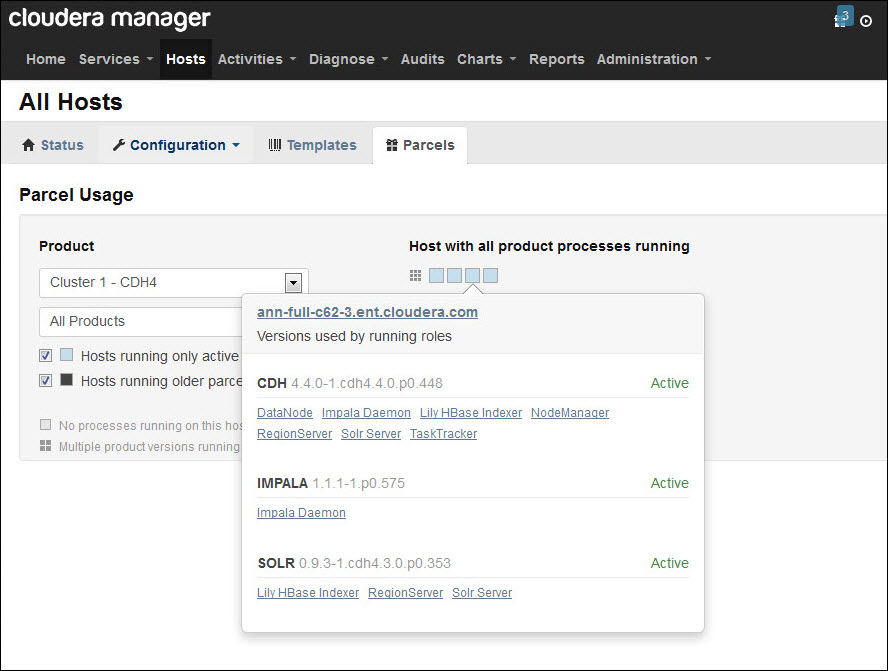Click the fourth light blue host square
888x671 pixels.
pyautogui.click(x=490, y=276)
